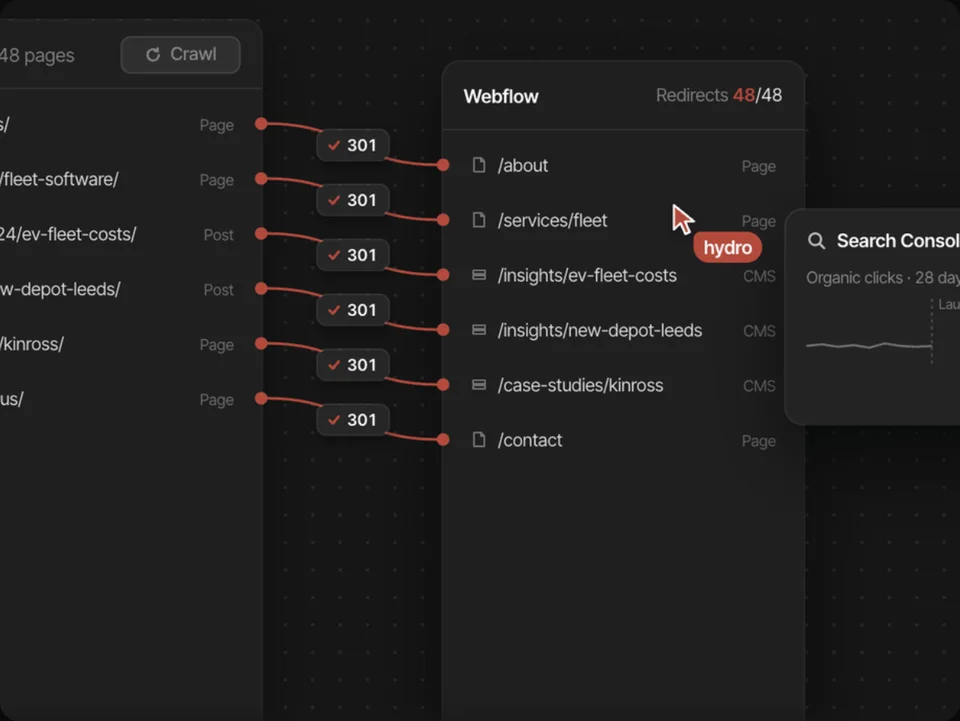Click the Organic clicks chart line
This screenshot has height=721, width=960.
pos(868,346)
